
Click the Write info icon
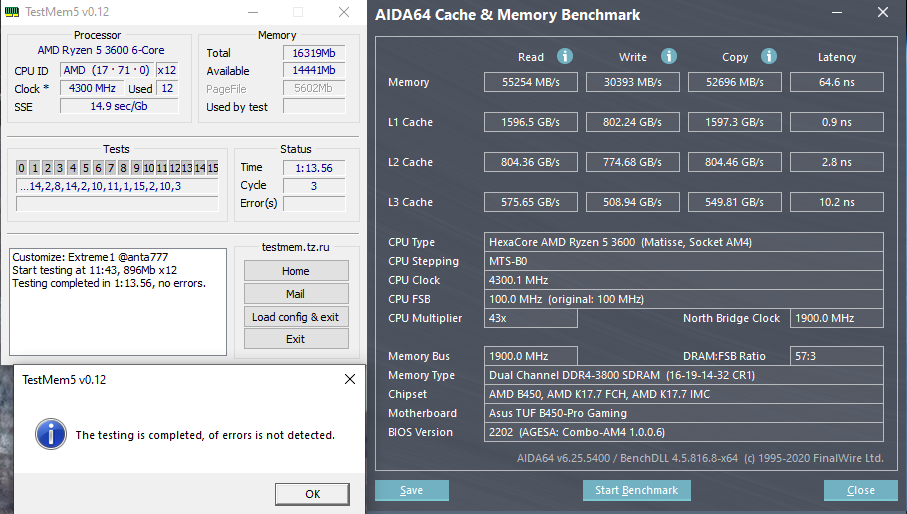click(669, 57)
